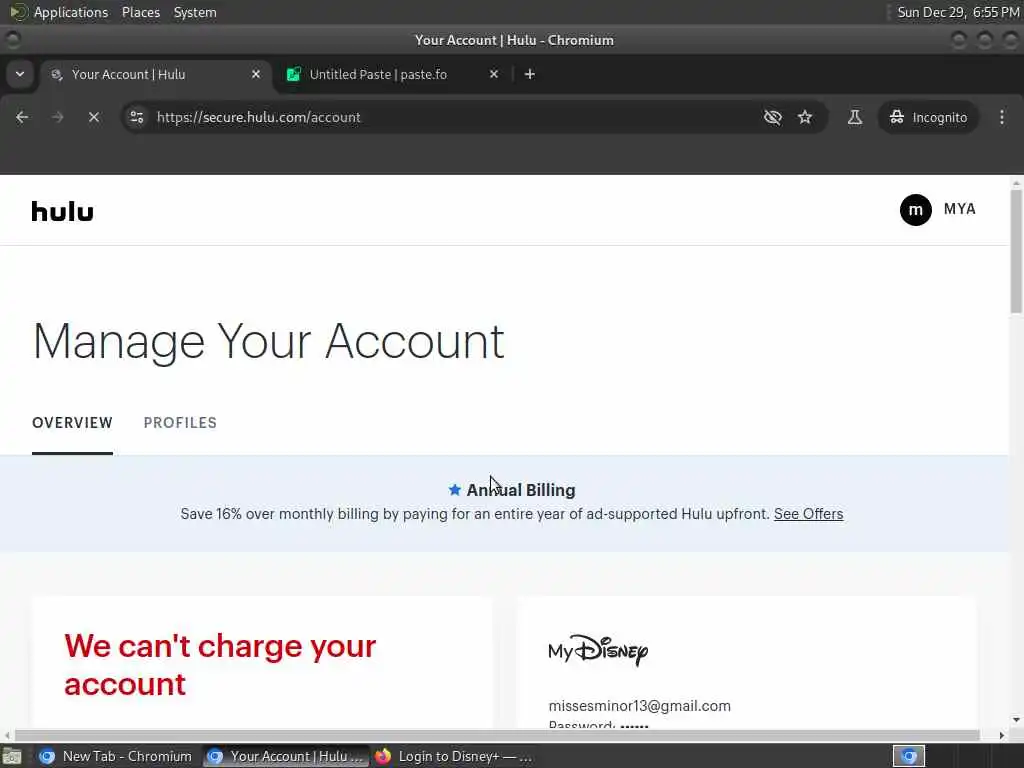Click the blue star next to Annual Billing
The image size is (1024, 768).
tap(455, 490)
